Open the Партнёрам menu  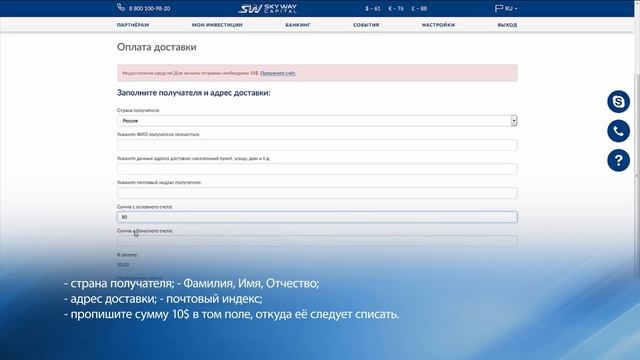click(133, 25)
